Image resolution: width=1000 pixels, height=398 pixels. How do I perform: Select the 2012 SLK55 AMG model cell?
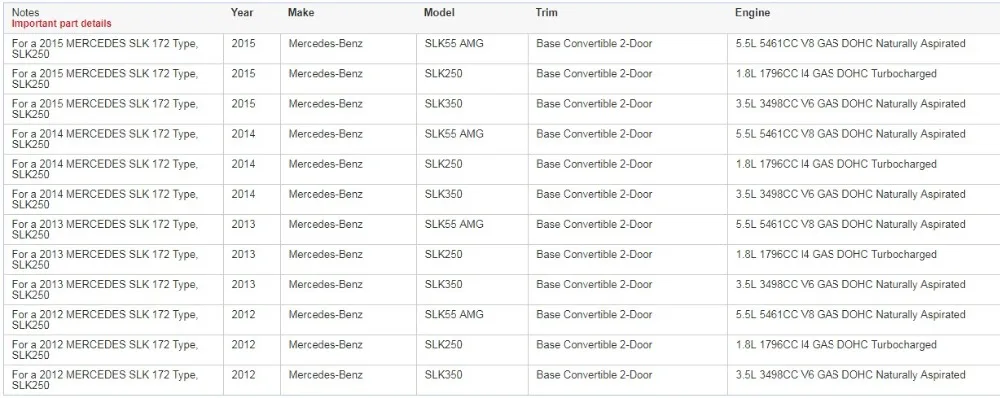[472, 320]
